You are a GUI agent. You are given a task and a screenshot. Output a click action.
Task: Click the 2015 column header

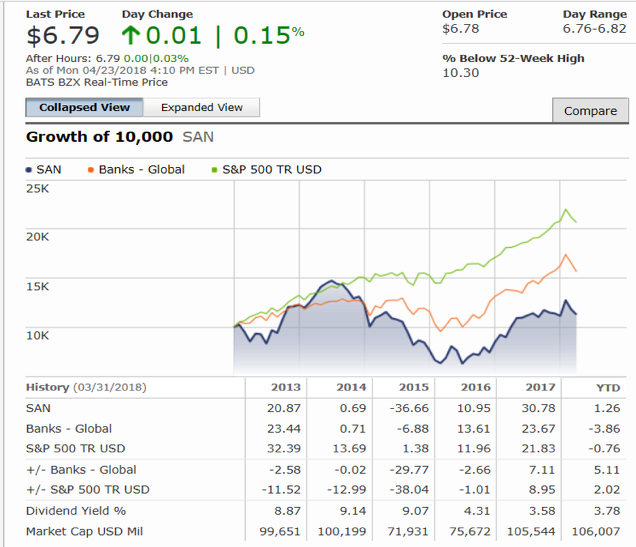[414, 388]
